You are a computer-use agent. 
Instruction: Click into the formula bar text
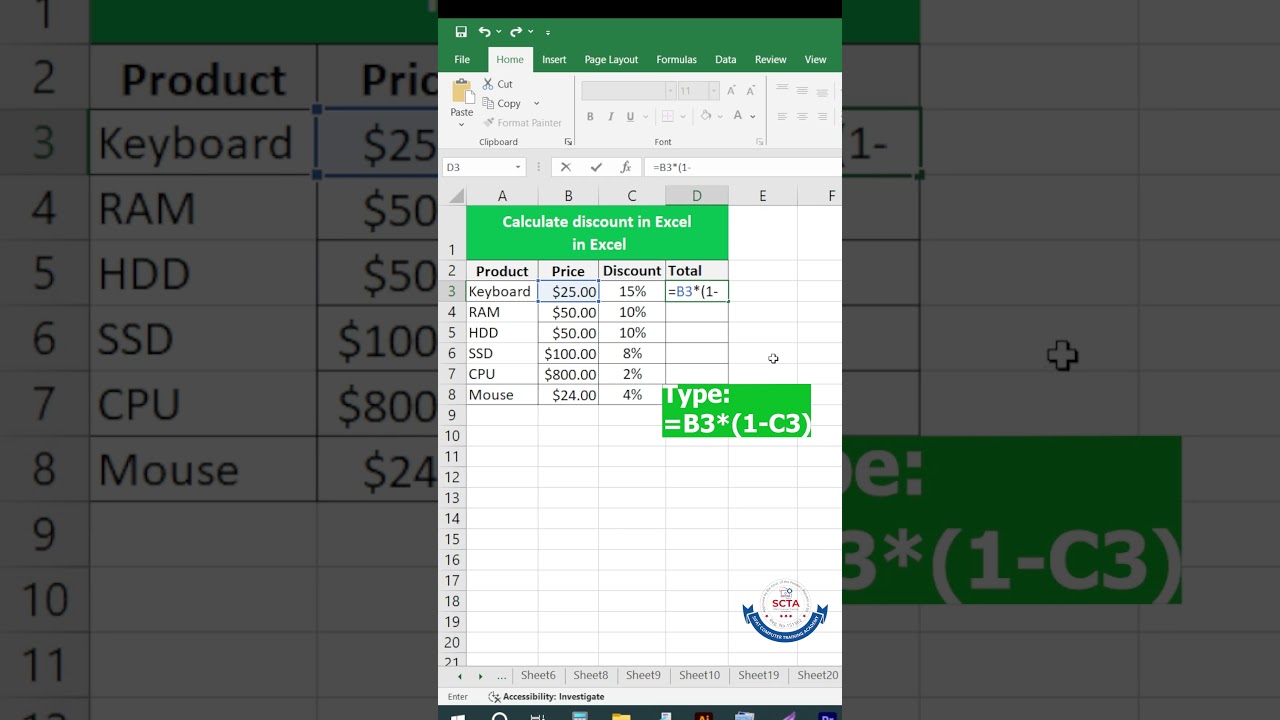(x=743, y=167)
